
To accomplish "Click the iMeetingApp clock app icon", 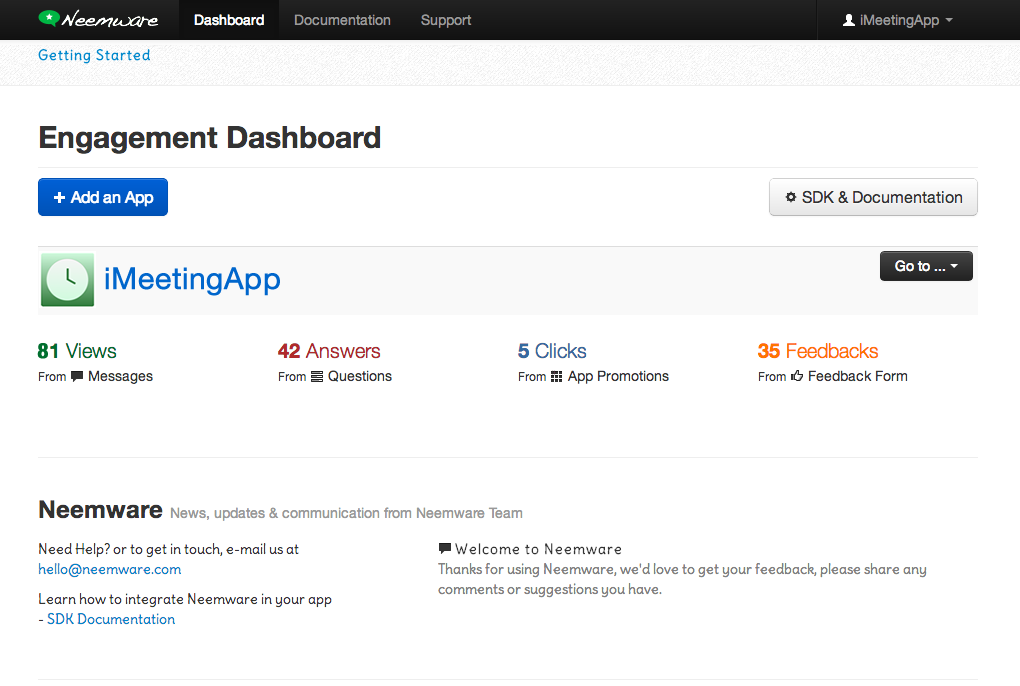I will tap(67, 280).
